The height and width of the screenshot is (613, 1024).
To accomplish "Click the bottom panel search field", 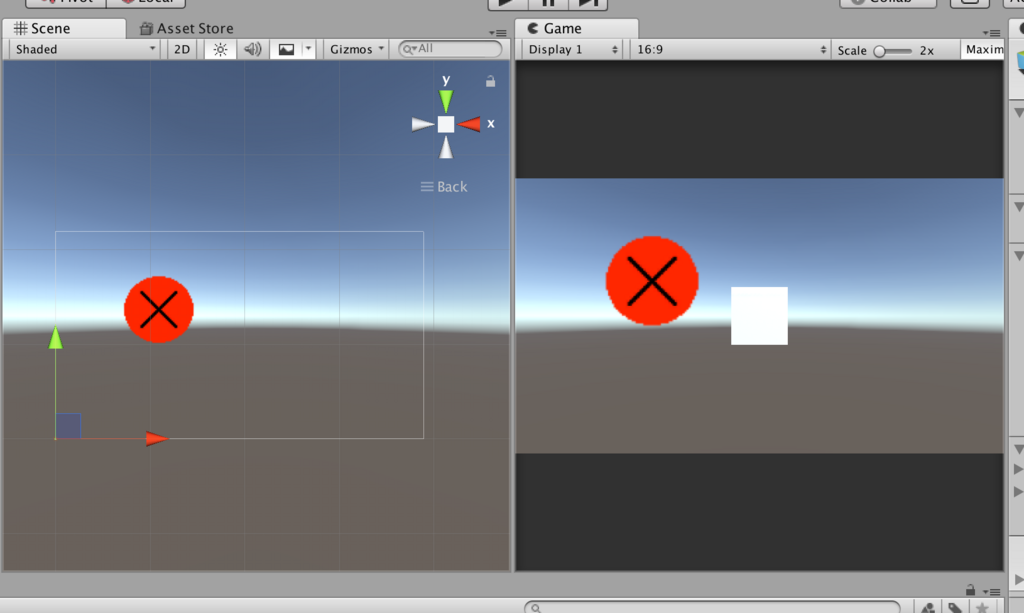I will coord(712,608).
